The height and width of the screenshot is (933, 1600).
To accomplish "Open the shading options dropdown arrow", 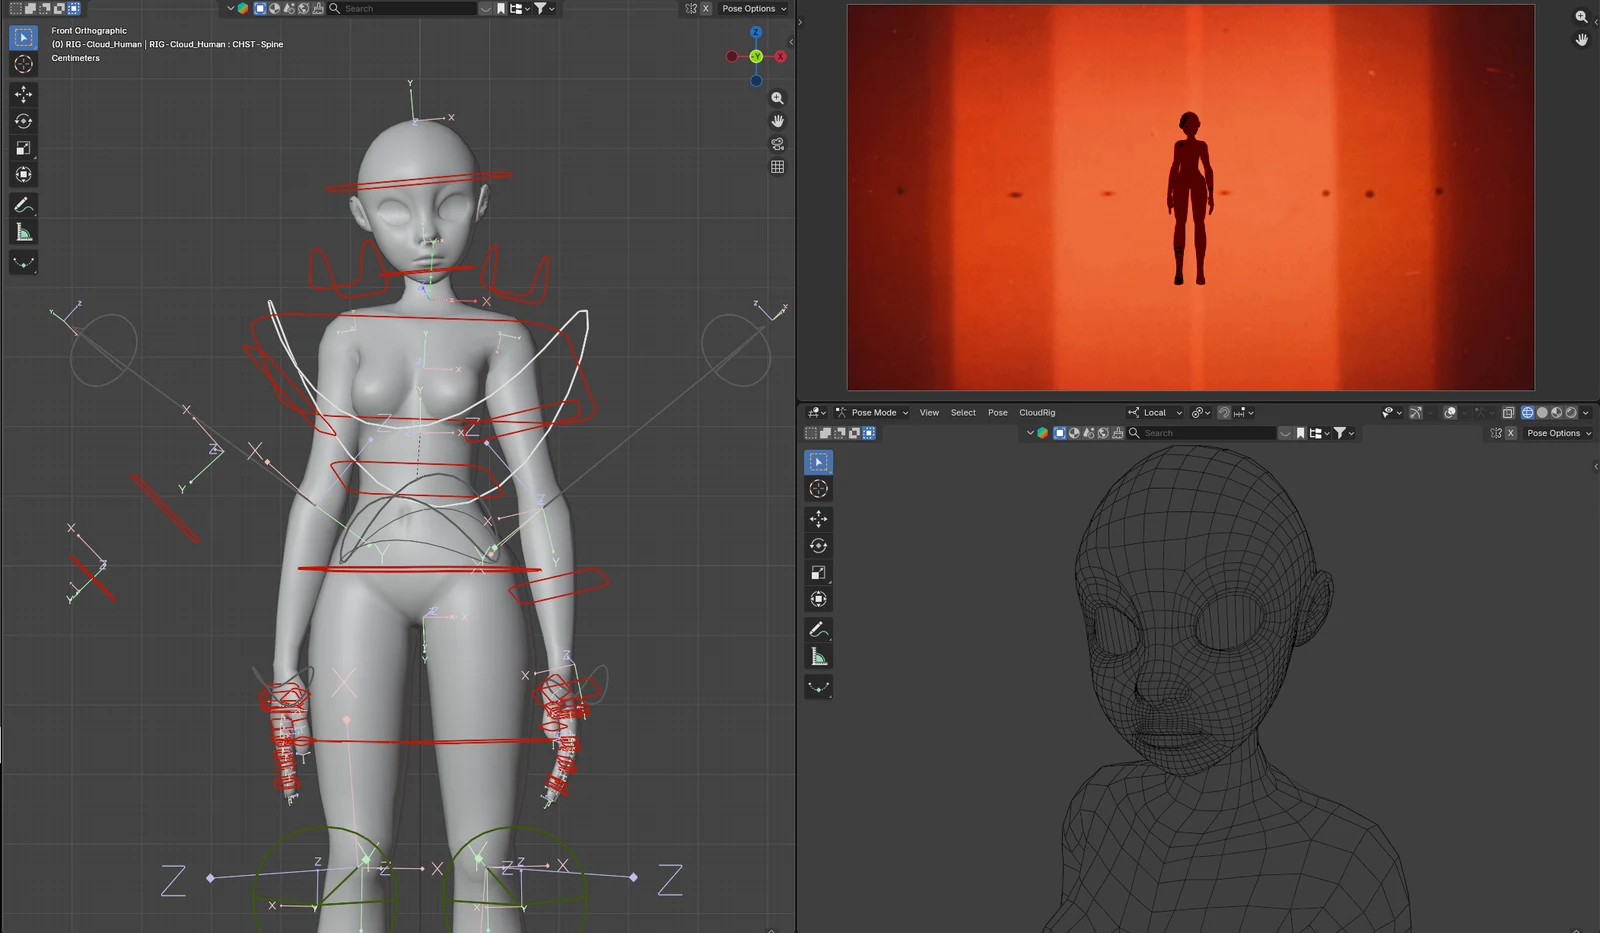I will tap(1586, 412).
